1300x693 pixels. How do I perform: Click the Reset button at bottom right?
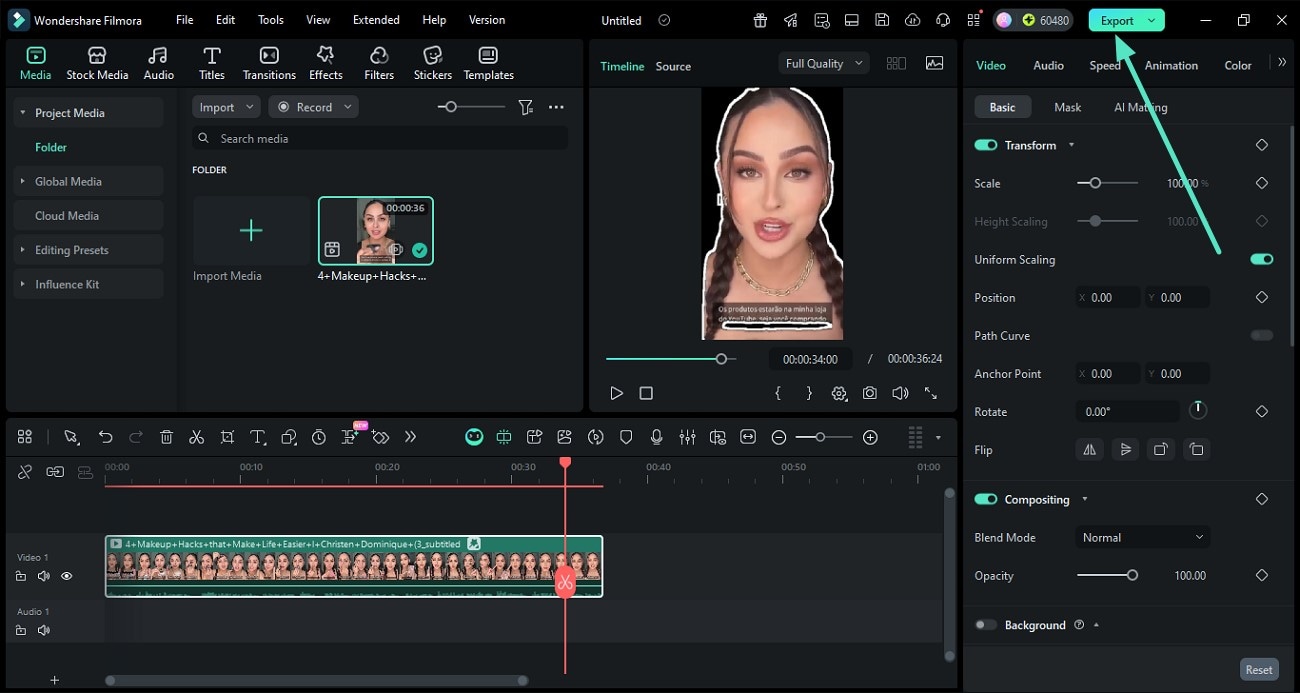(1258, 669)
